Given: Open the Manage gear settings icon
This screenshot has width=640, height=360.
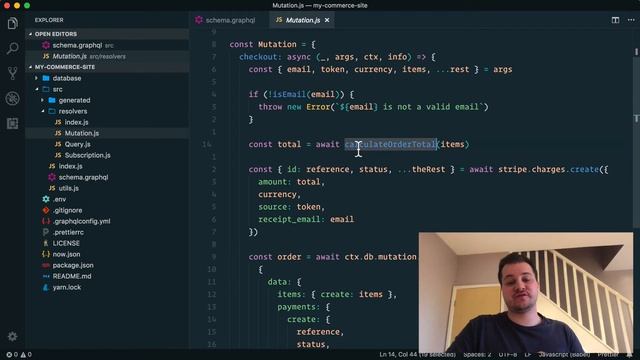Looking at the screenshot, I should pos(12,336).
